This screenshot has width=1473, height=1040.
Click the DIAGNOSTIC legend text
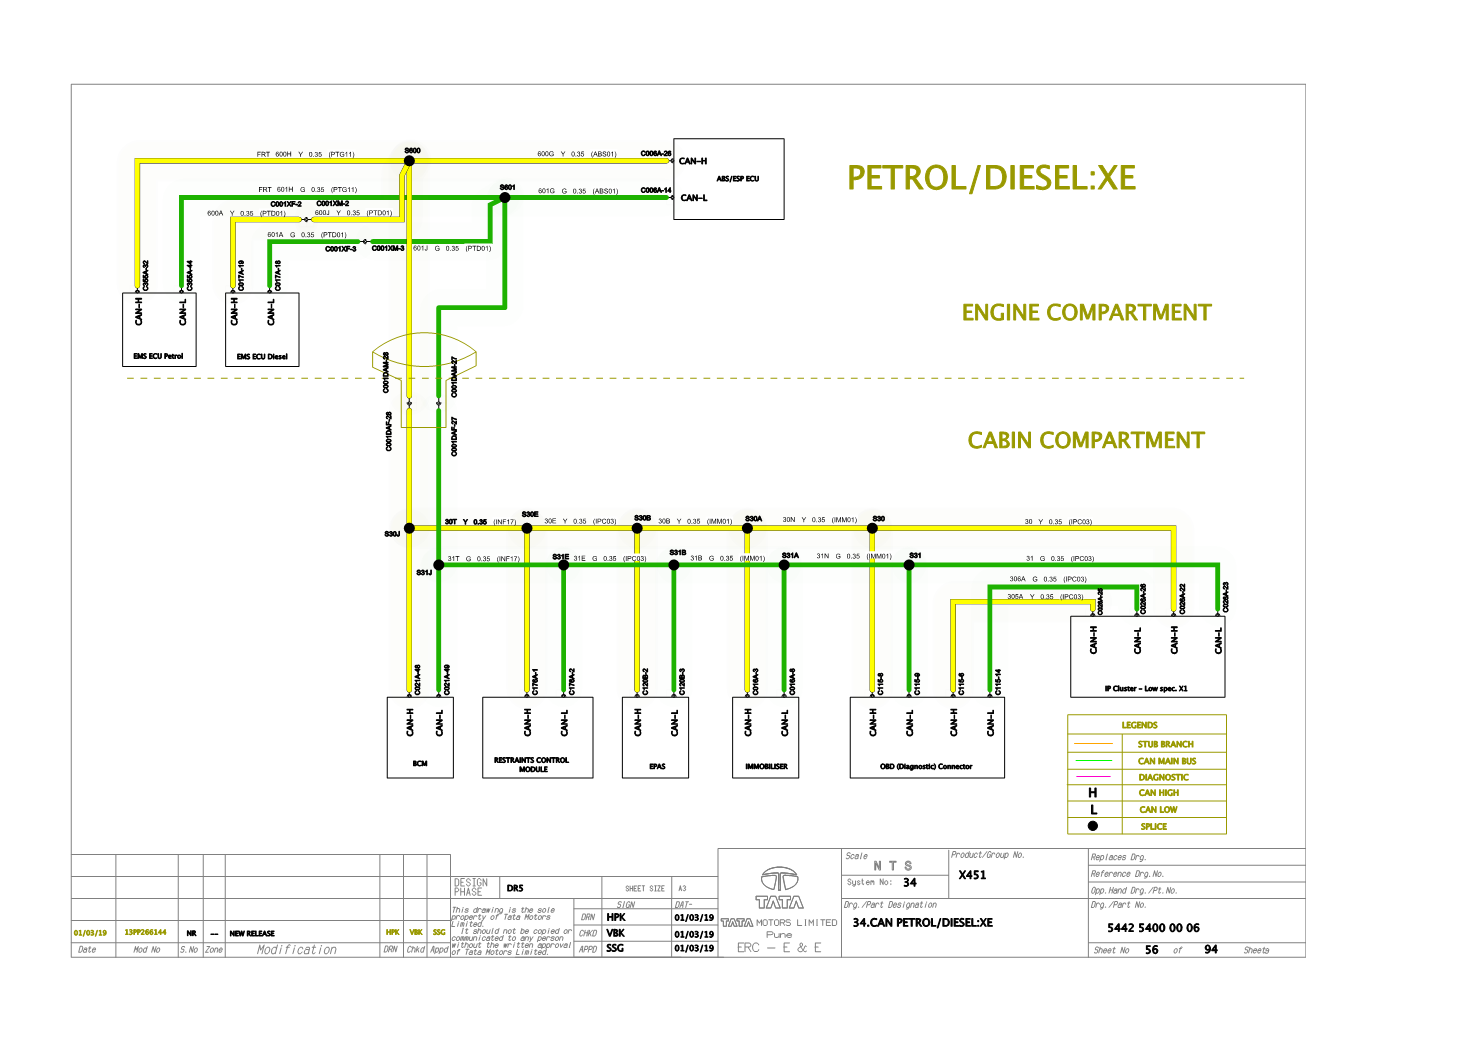(1164, 777)
